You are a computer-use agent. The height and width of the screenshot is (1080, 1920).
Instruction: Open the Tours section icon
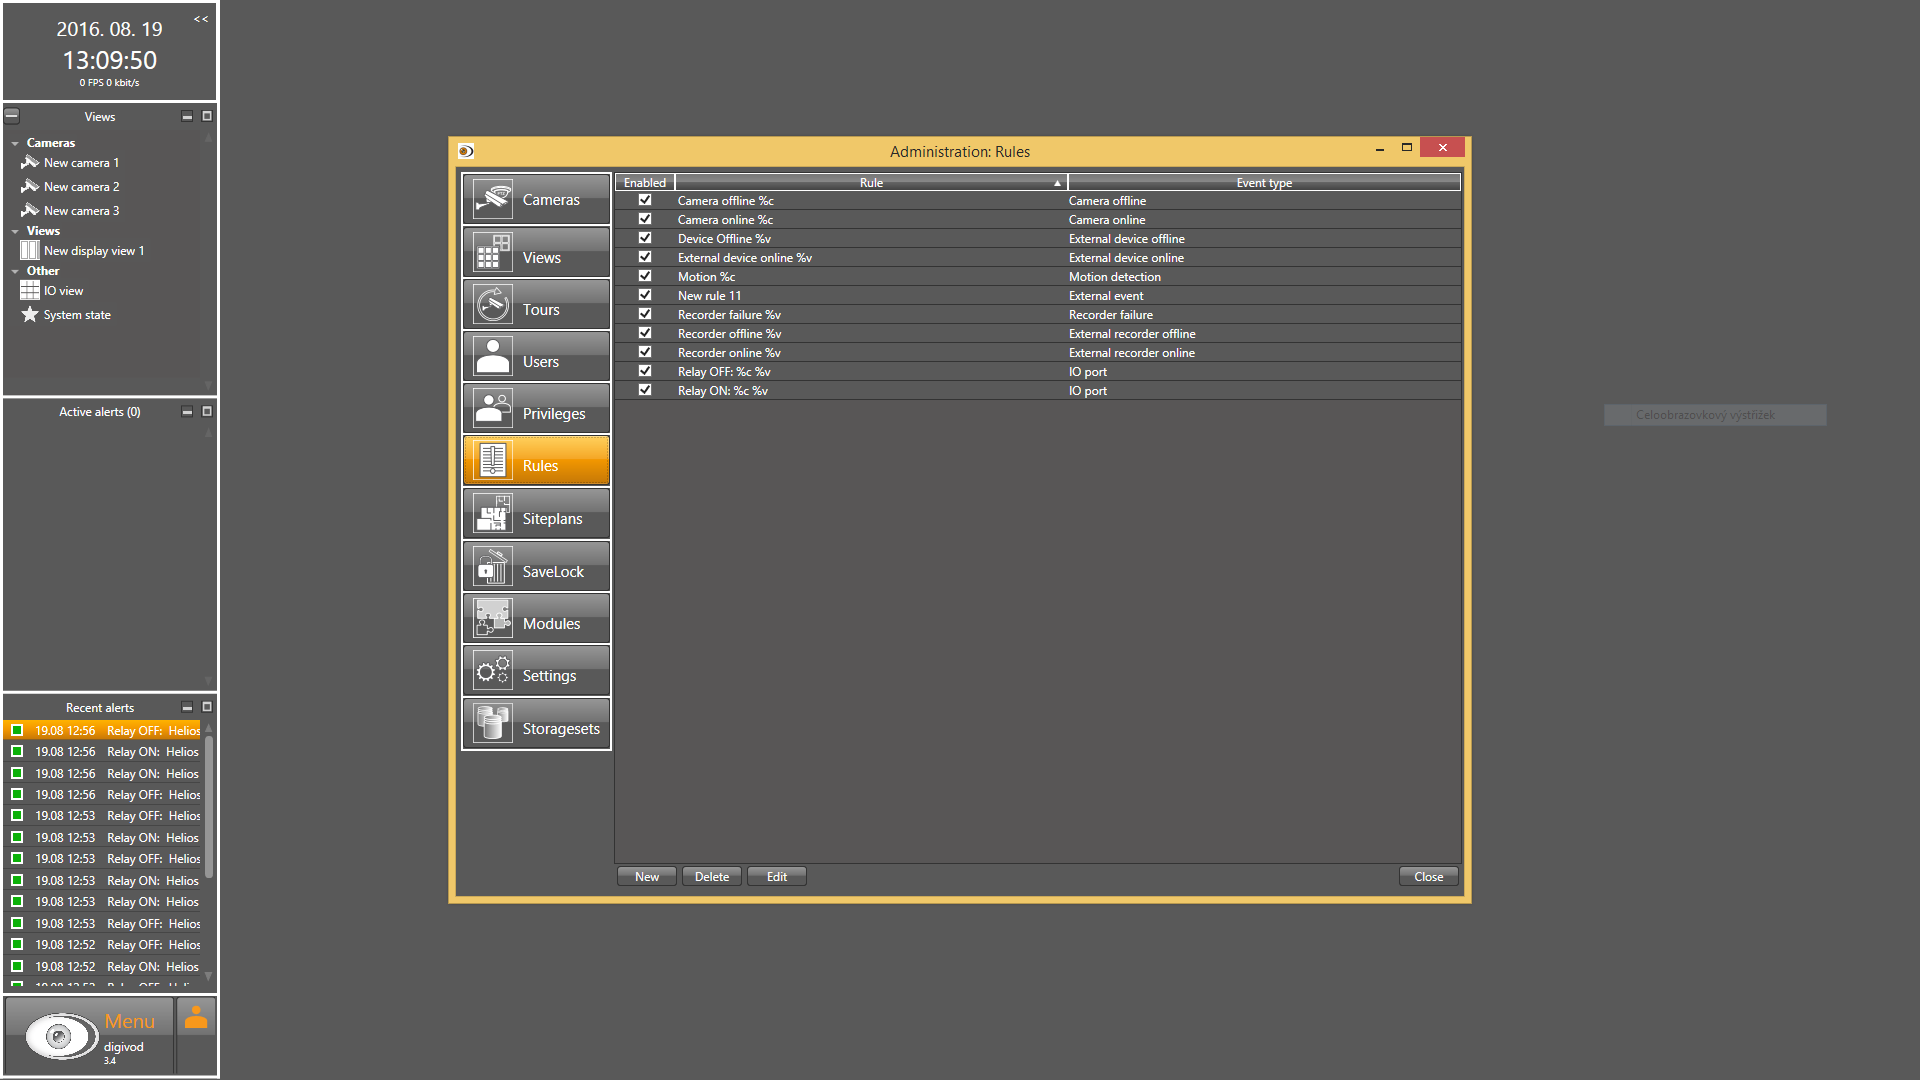tap(493, 305)
